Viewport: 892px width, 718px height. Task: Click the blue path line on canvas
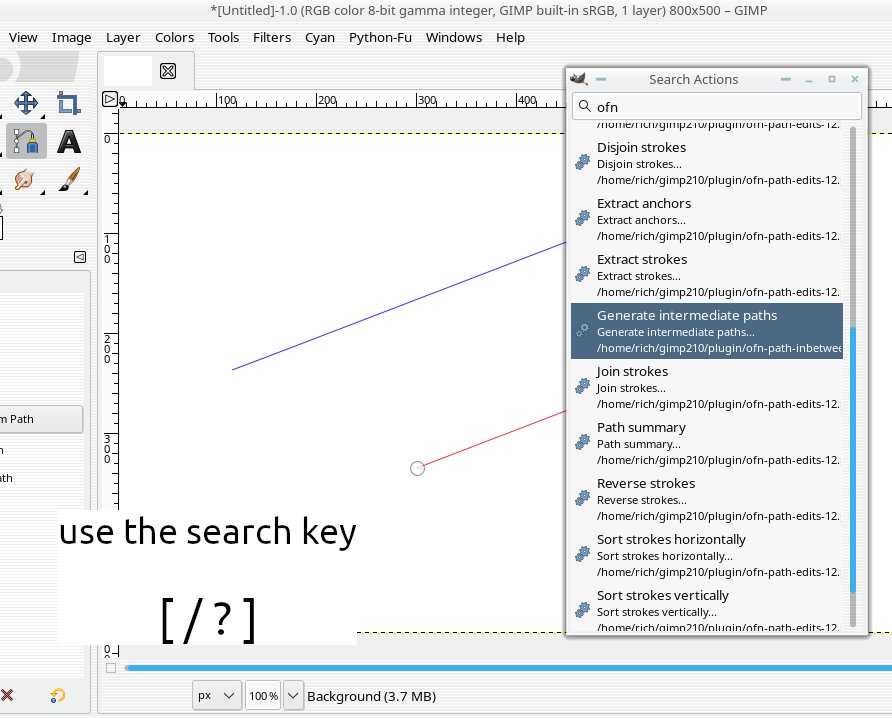pos(398,306)
